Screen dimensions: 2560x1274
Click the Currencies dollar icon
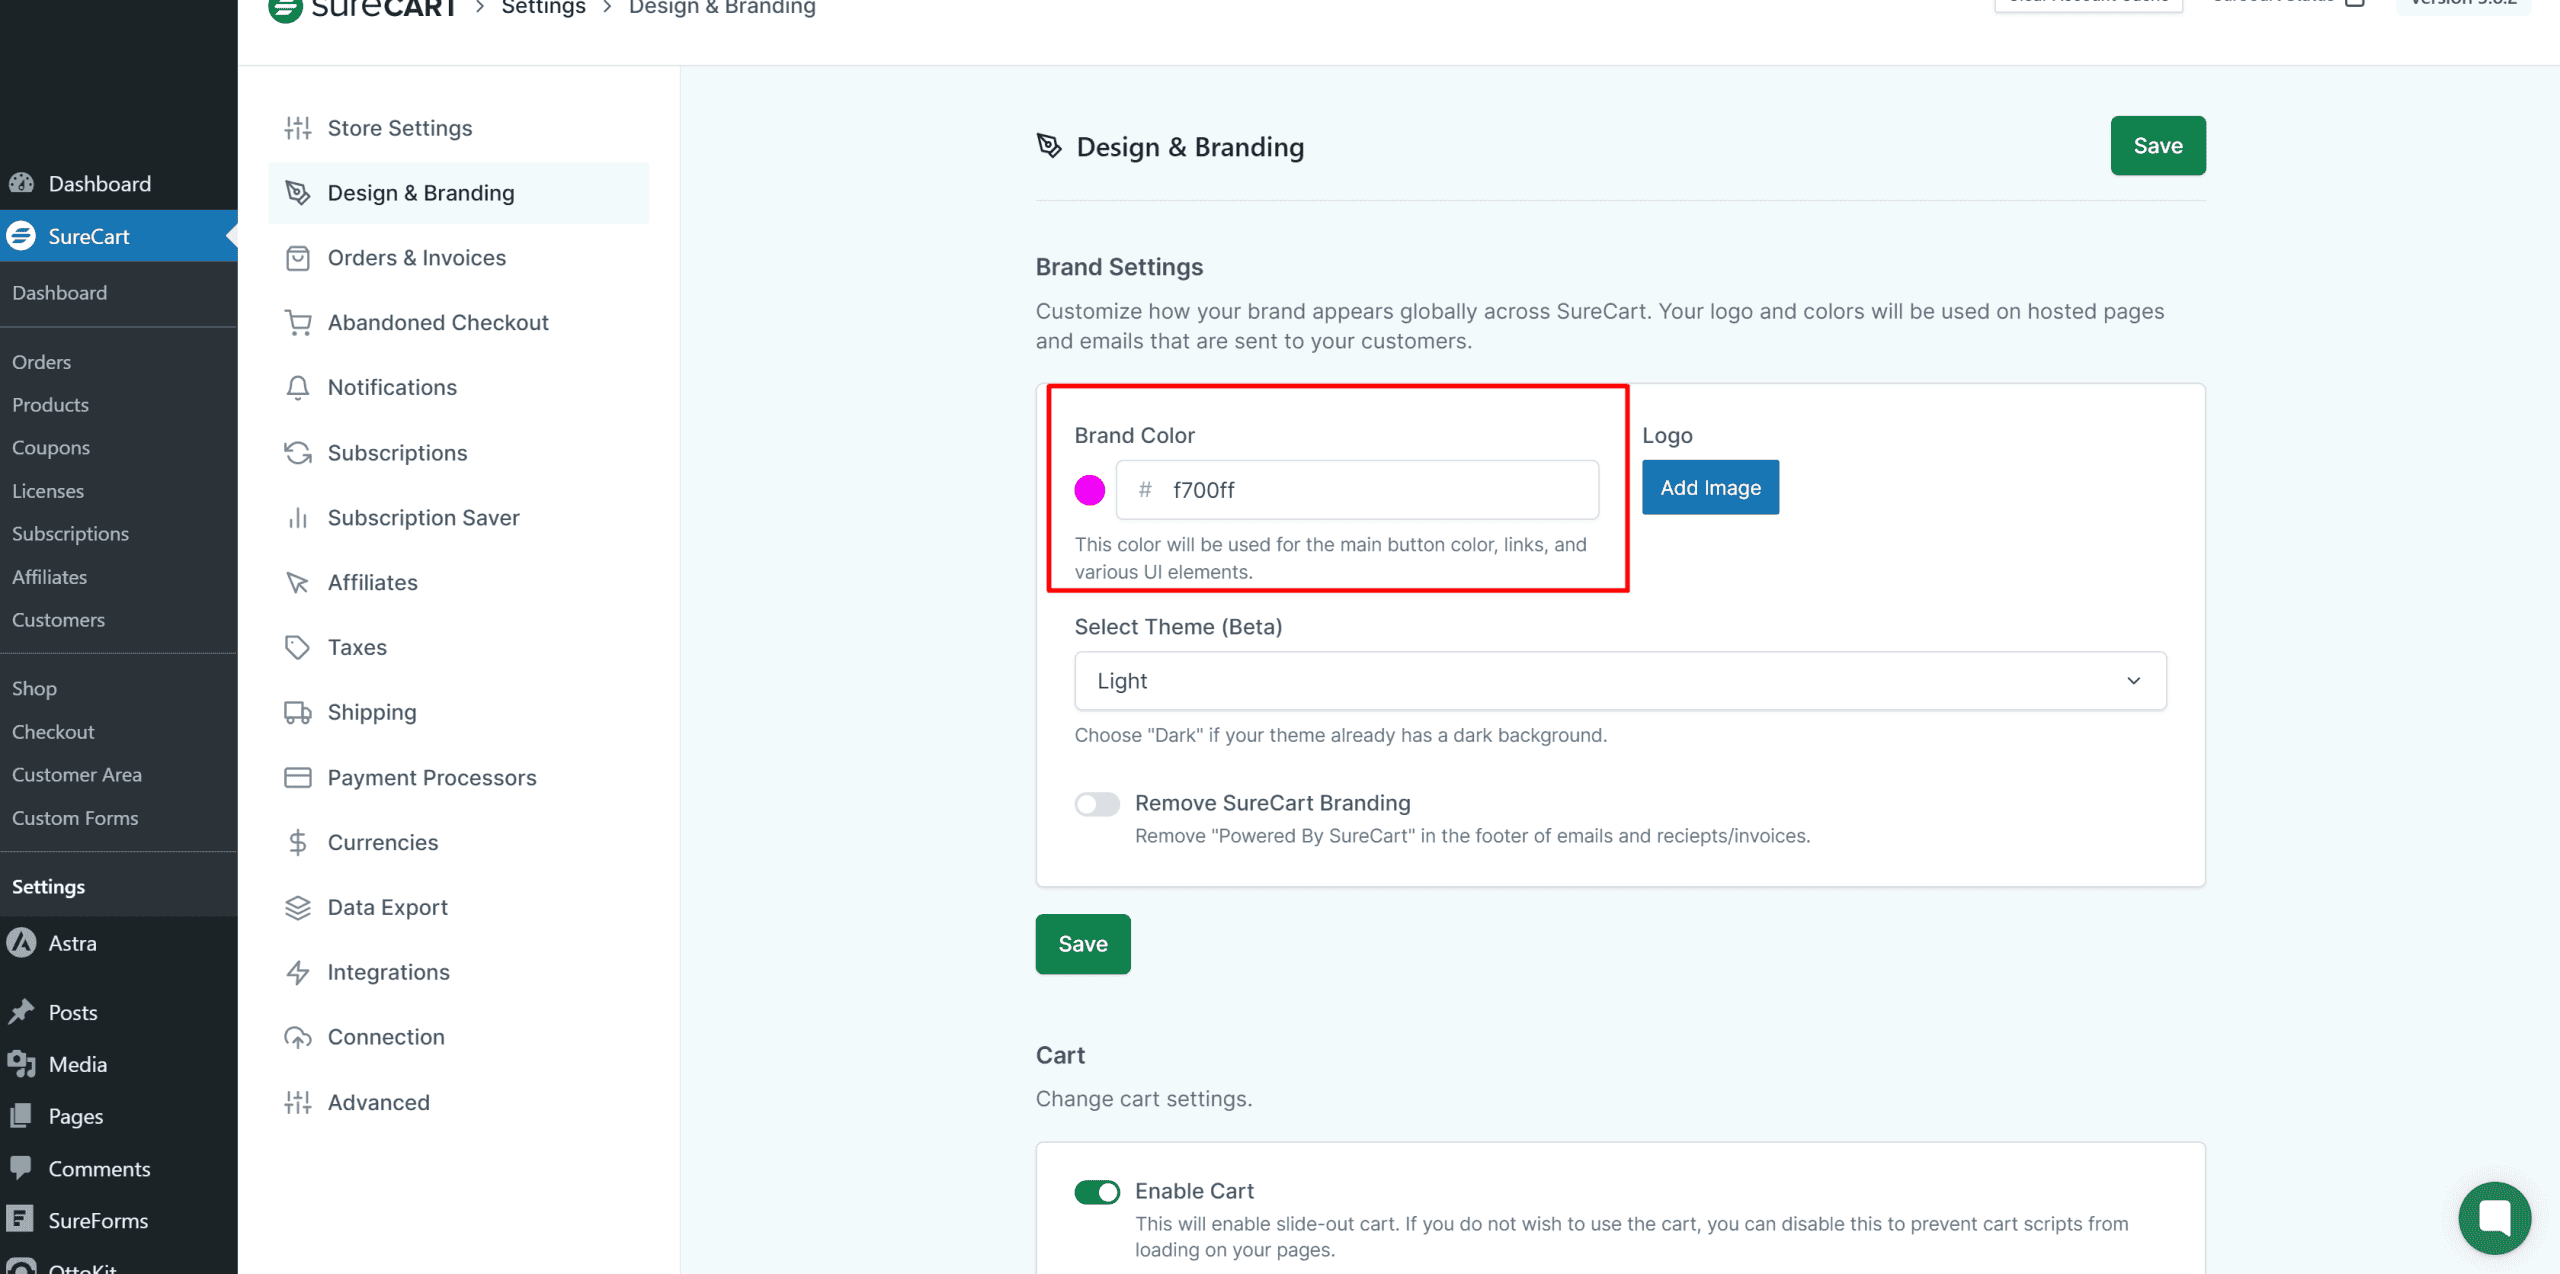point(297,842)
